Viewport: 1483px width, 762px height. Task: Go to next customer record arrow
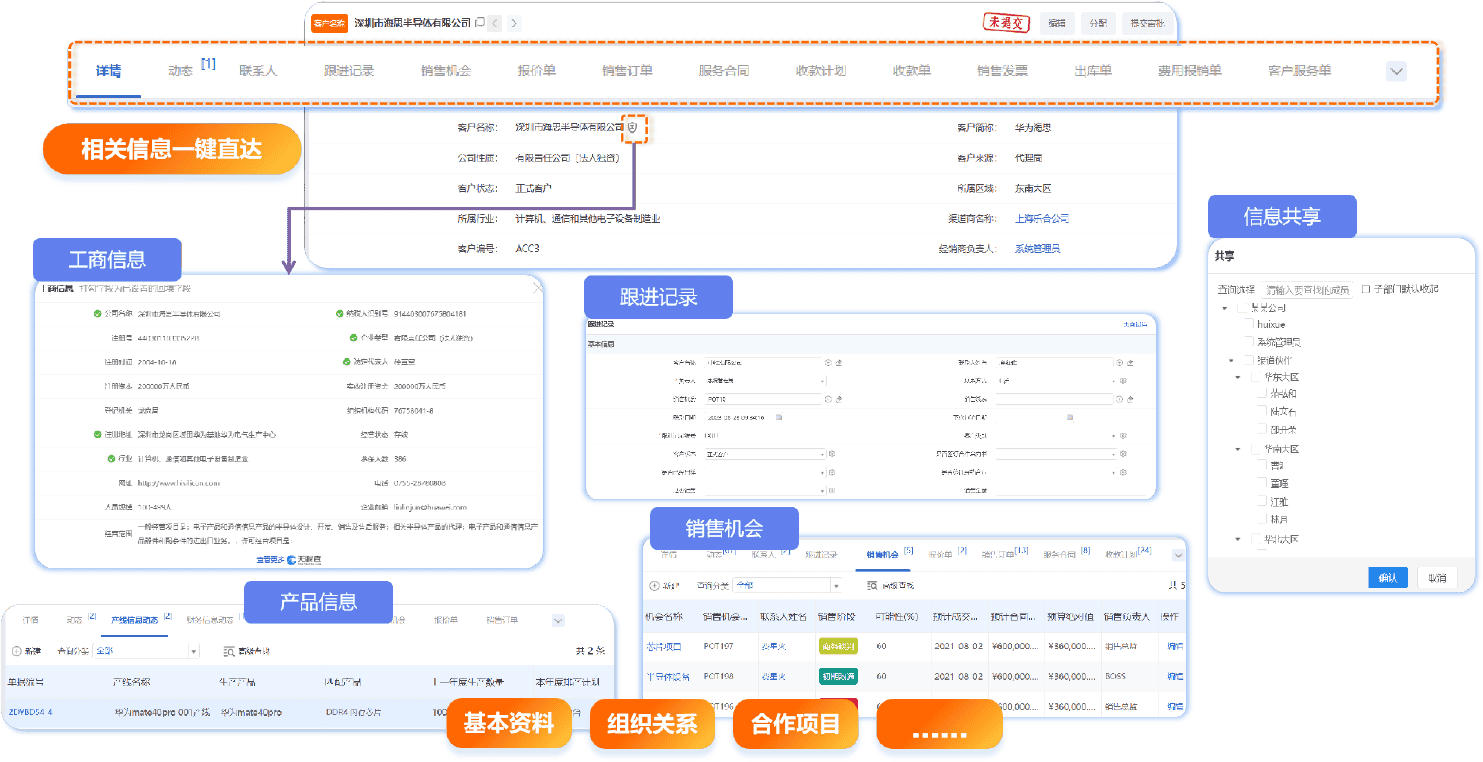click(514, 23)
